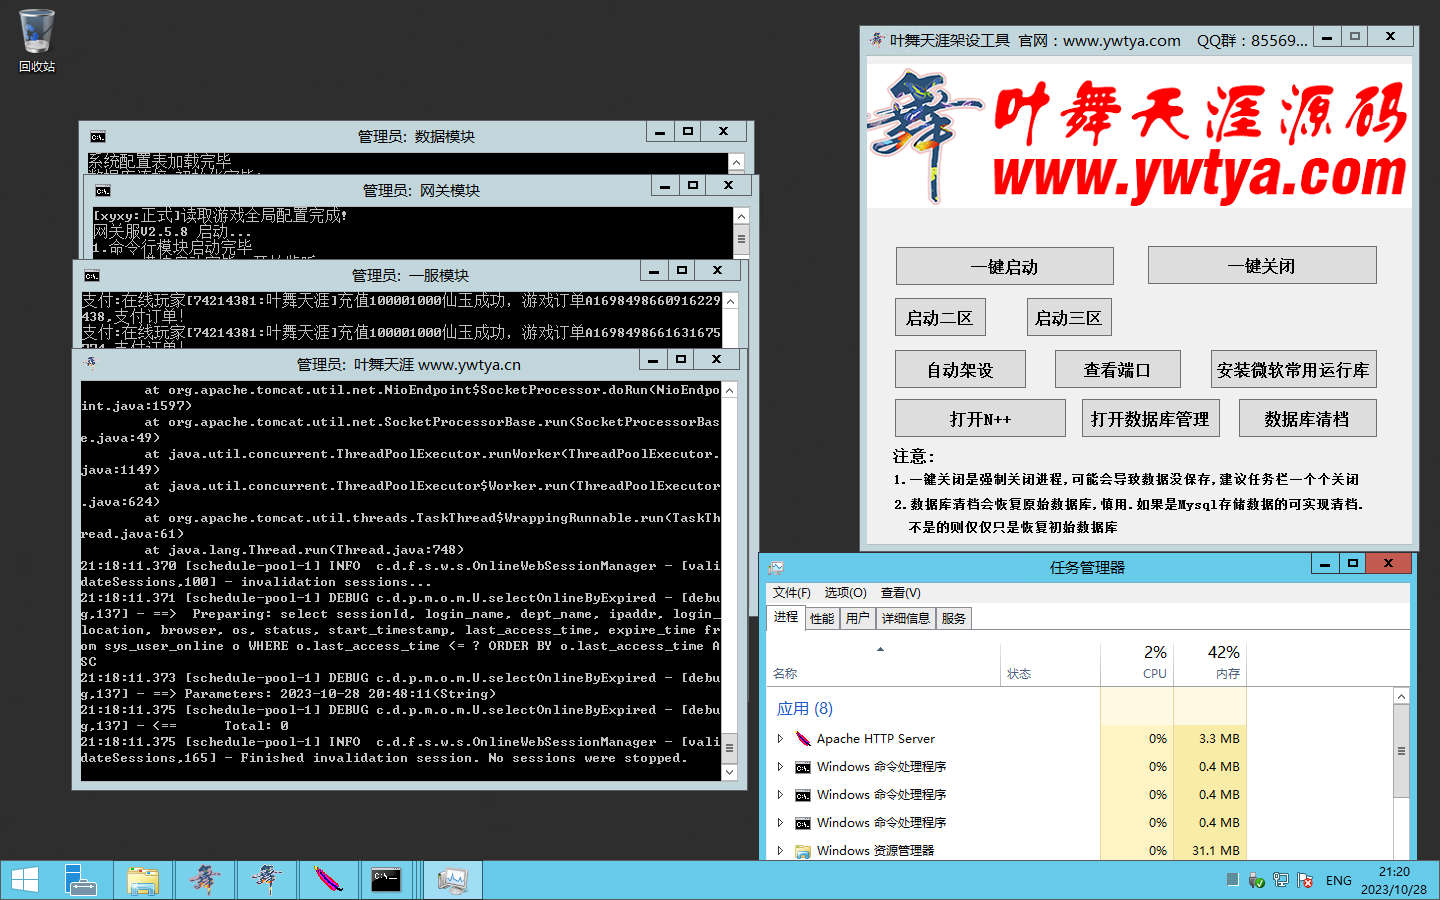Click the 启动二区 button
This screenshot has height=900, width=1440.
pos(940,318)
